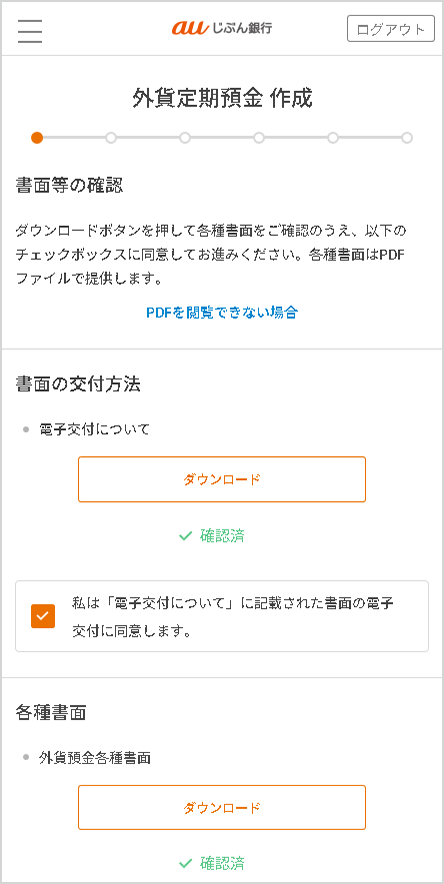Click the 電子交付について bullet item
Image resolution: width=444 pixels, height=884 pixels.
coord(94,430)
